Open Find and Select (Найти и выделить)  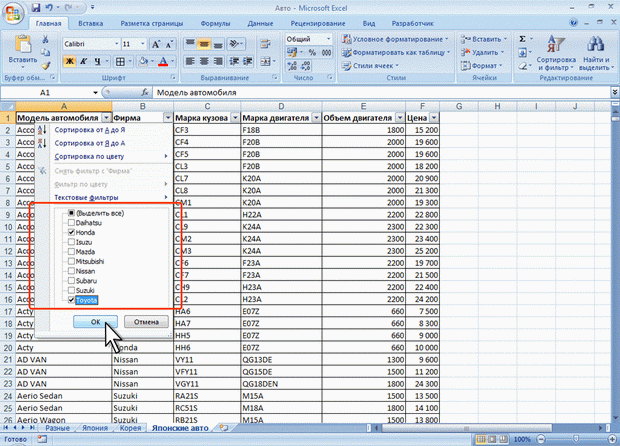click(x=596, y=53)
